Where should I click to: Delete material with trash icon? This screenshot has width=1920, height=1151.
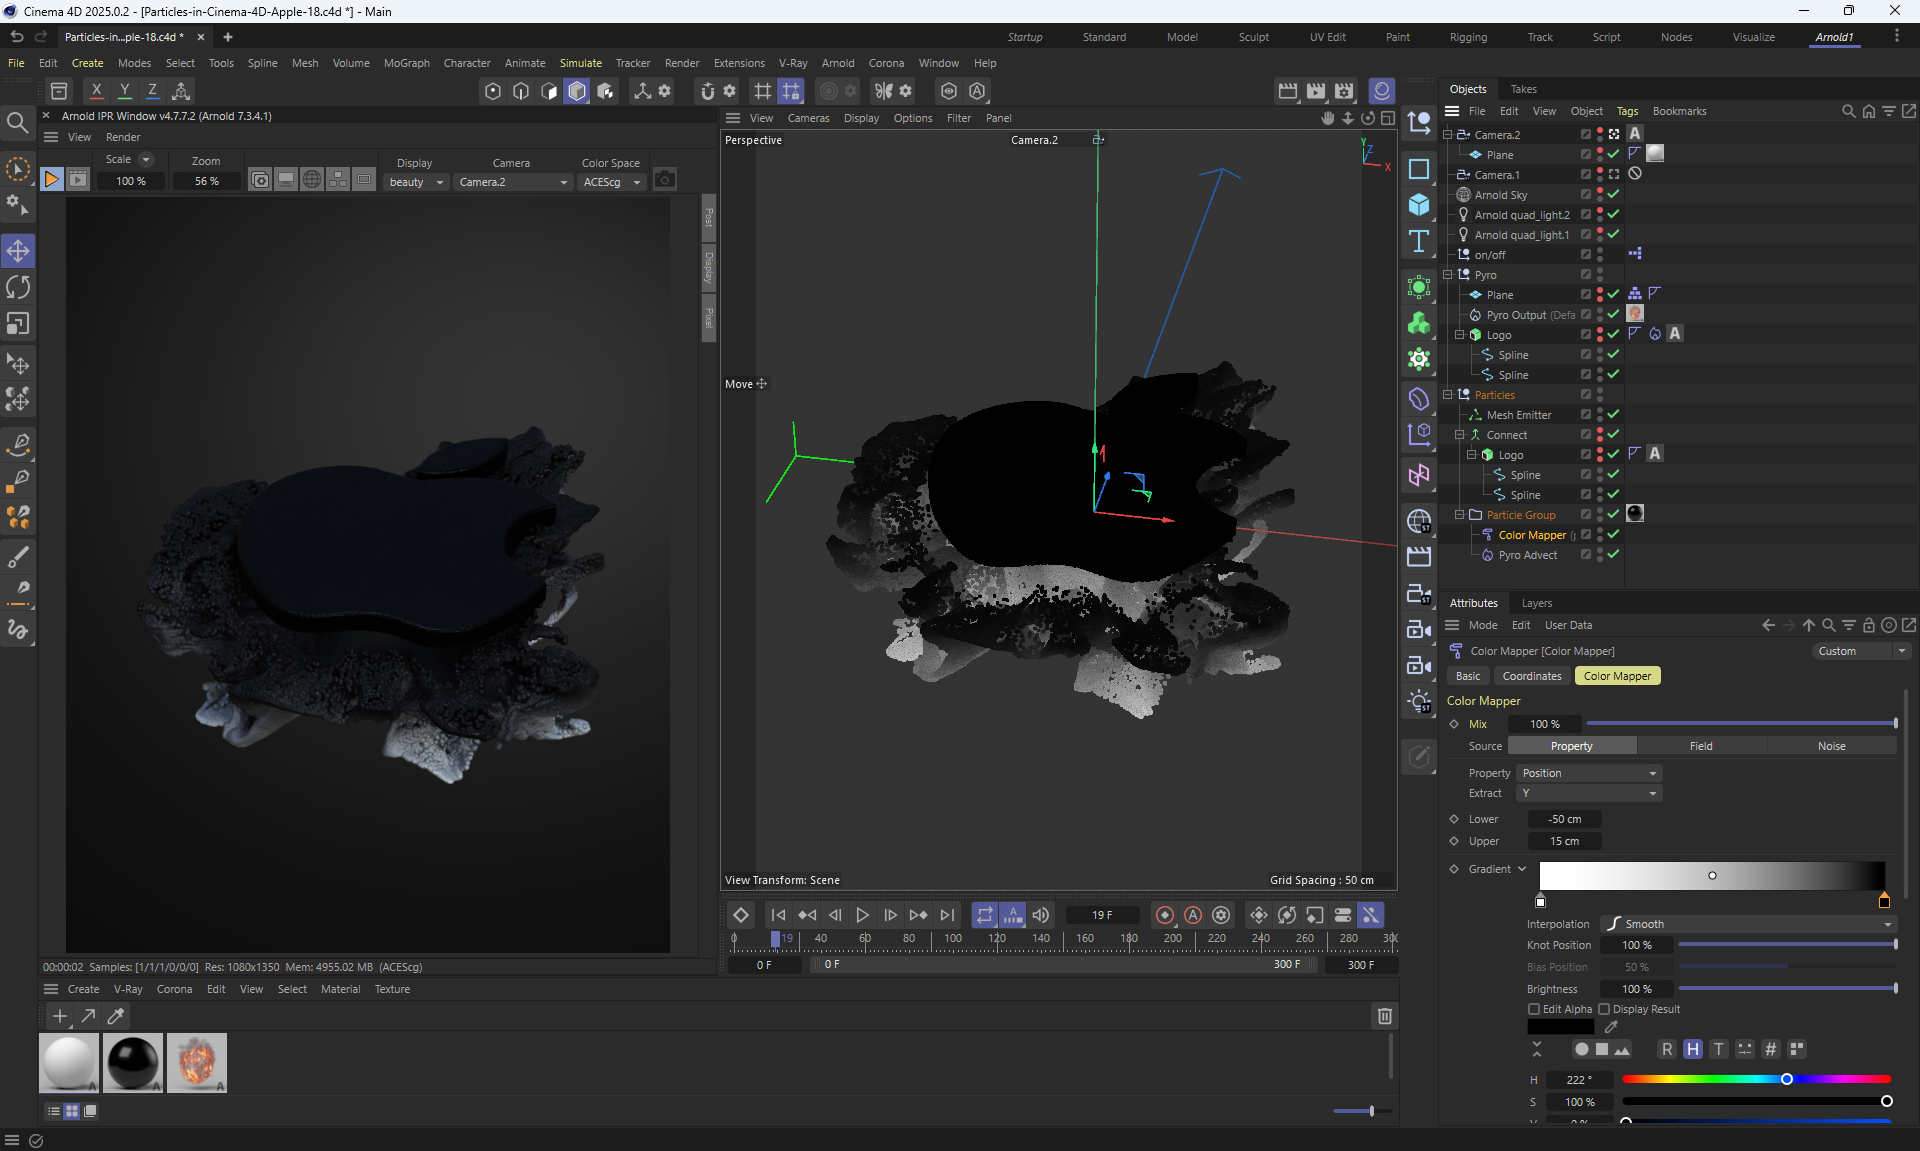tap(1384, 1016)
